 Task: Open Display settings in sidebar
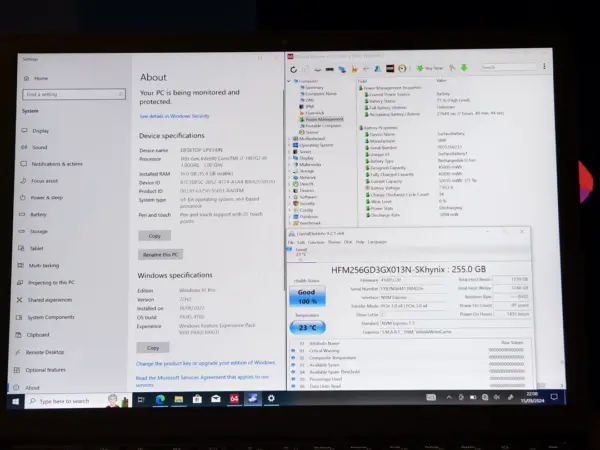click(x=35, y=131)
